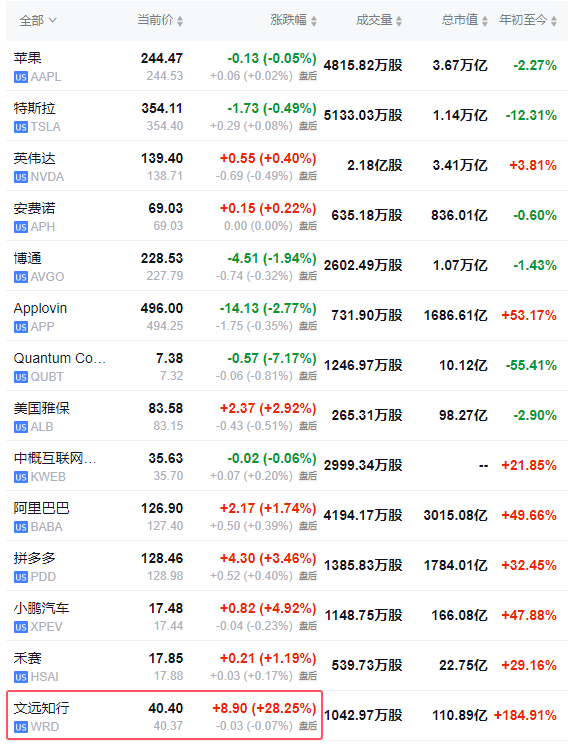Sort by 涨跌幅 using its sort arrows
581x746 pixels.
(x=314, y=21)
